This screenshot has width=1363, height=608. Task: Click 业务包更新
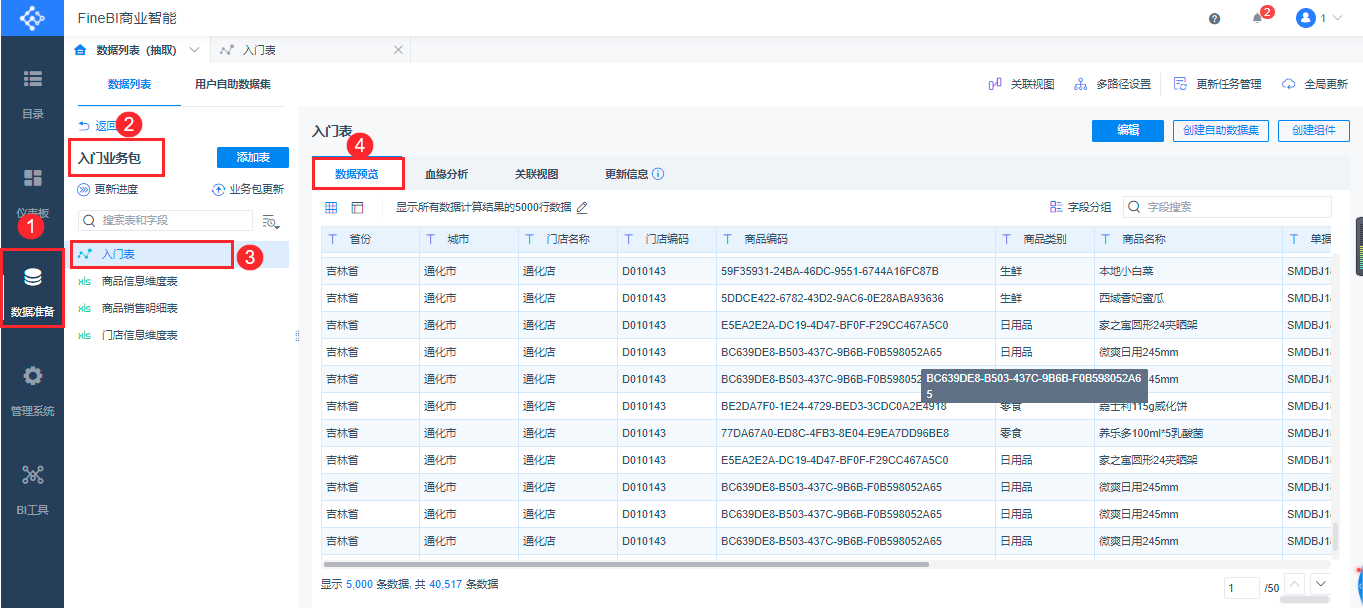[248, 189]
